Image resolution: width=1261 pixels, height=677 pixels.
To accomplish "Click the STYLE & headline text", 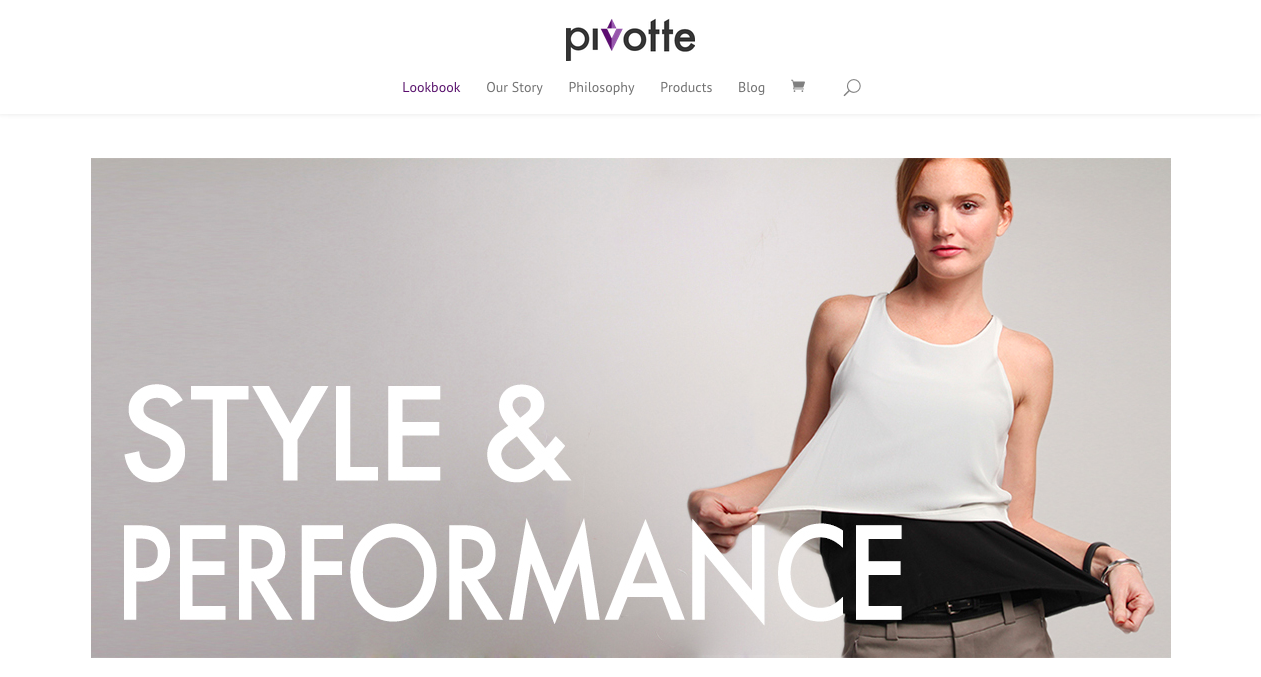I will click(346, 431).
